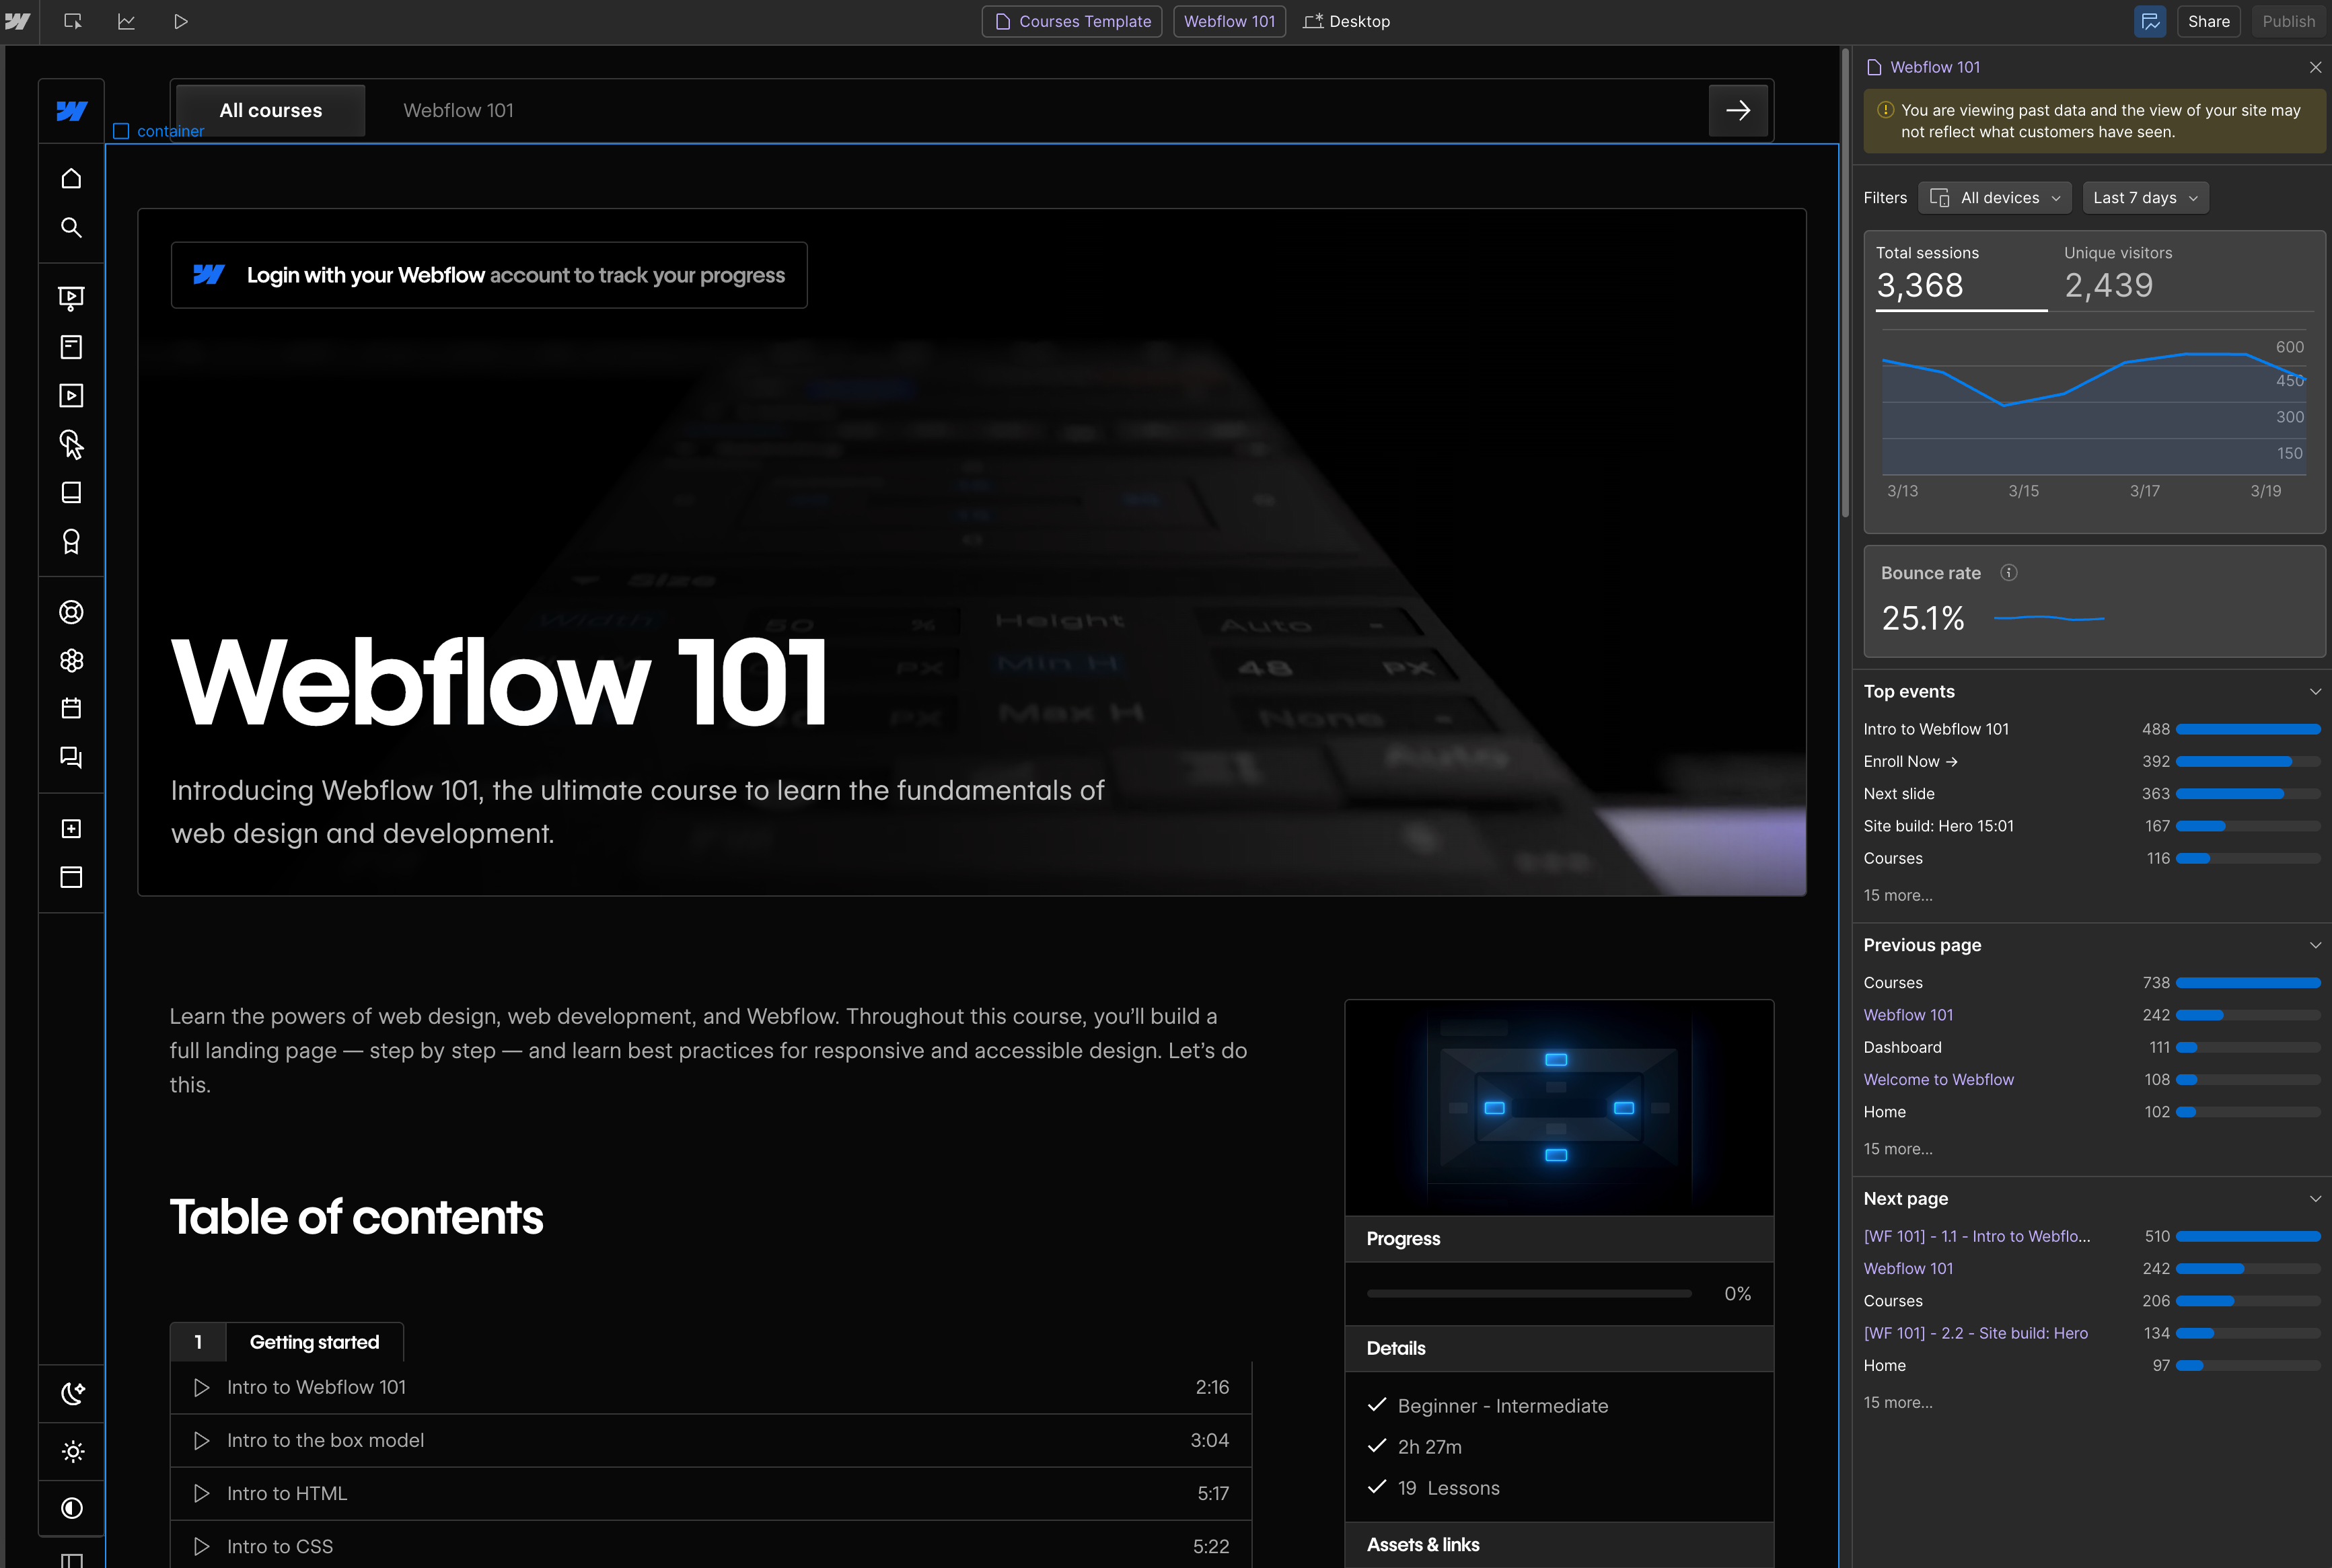
Task: Open the Desktop breakpoint selector
Action: [x=1346, y=21]
